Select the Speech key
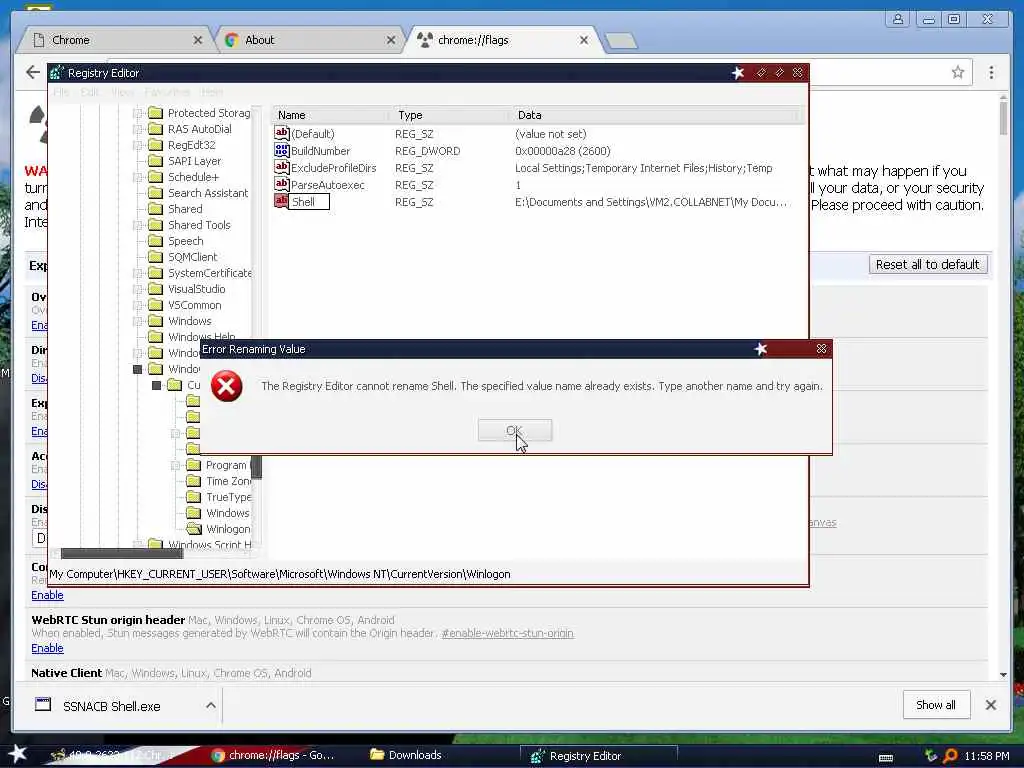Image resolution: width=1024 pixels, height=768 pixels. (x=185, y=241)
